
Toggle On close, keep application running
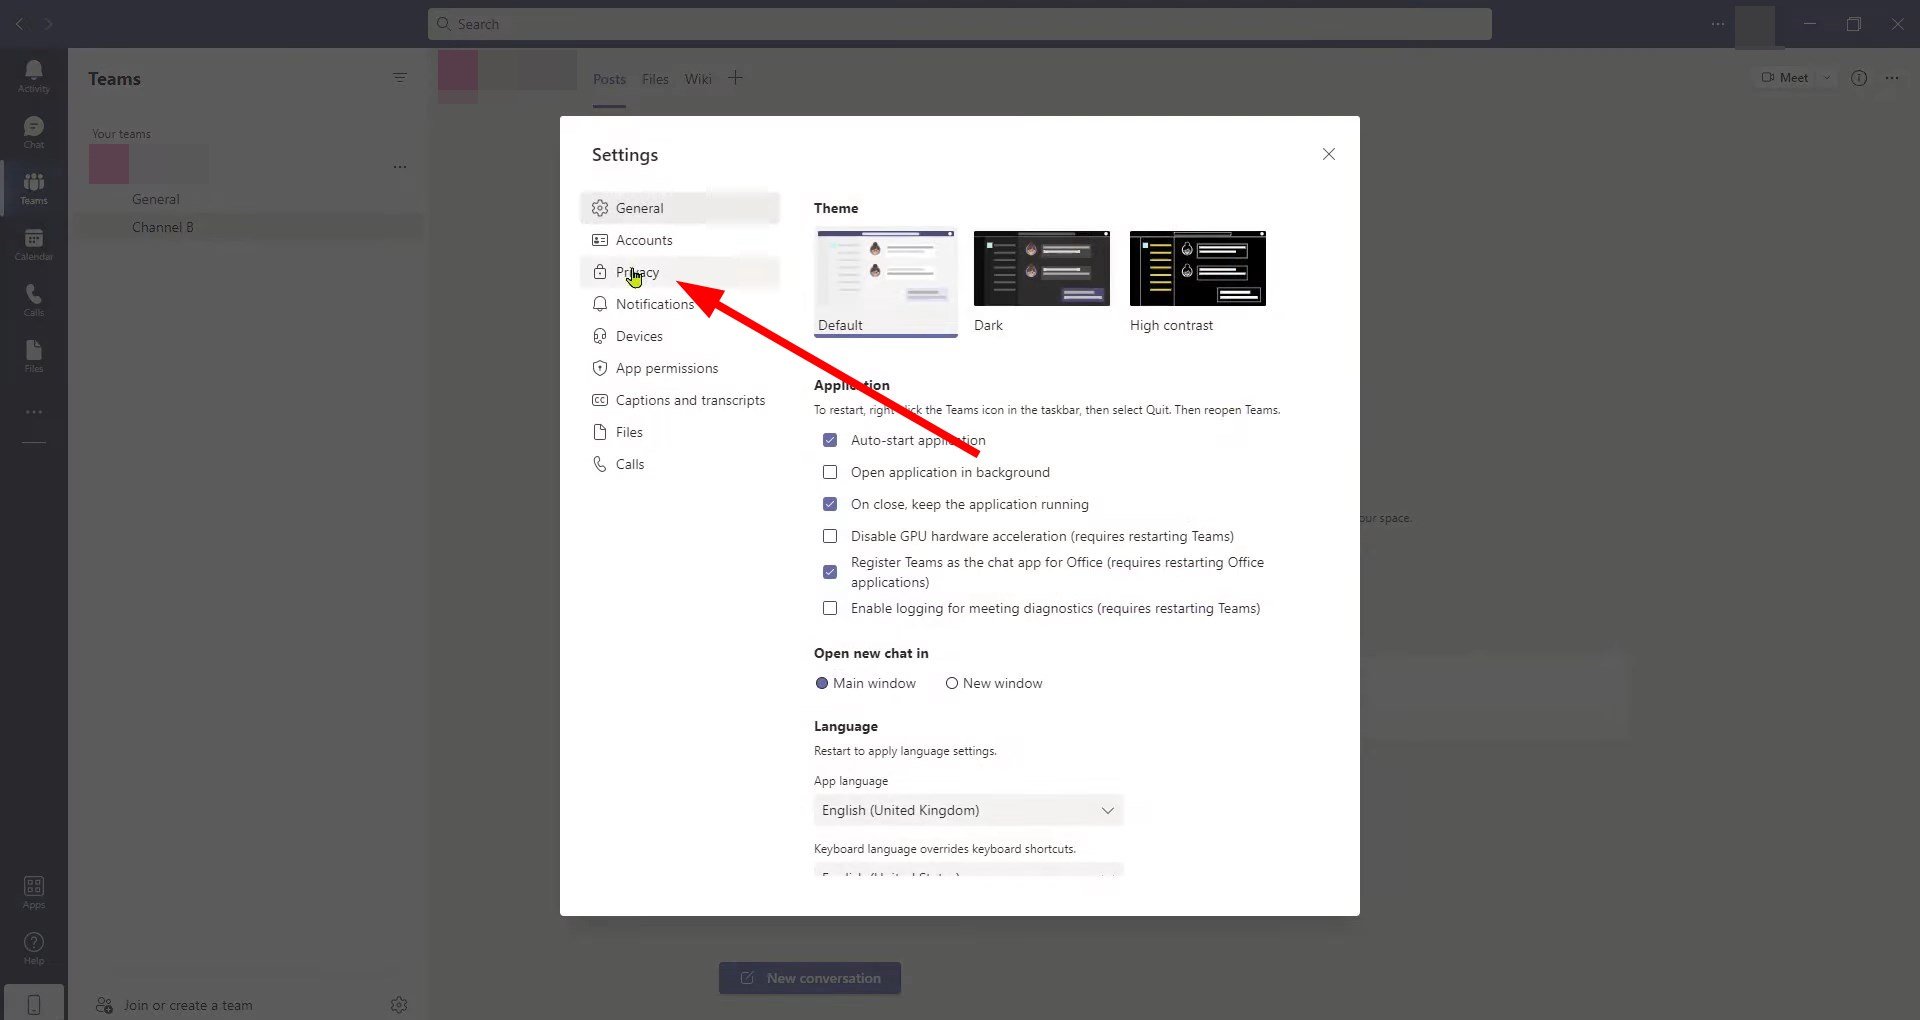pos(830,504)
